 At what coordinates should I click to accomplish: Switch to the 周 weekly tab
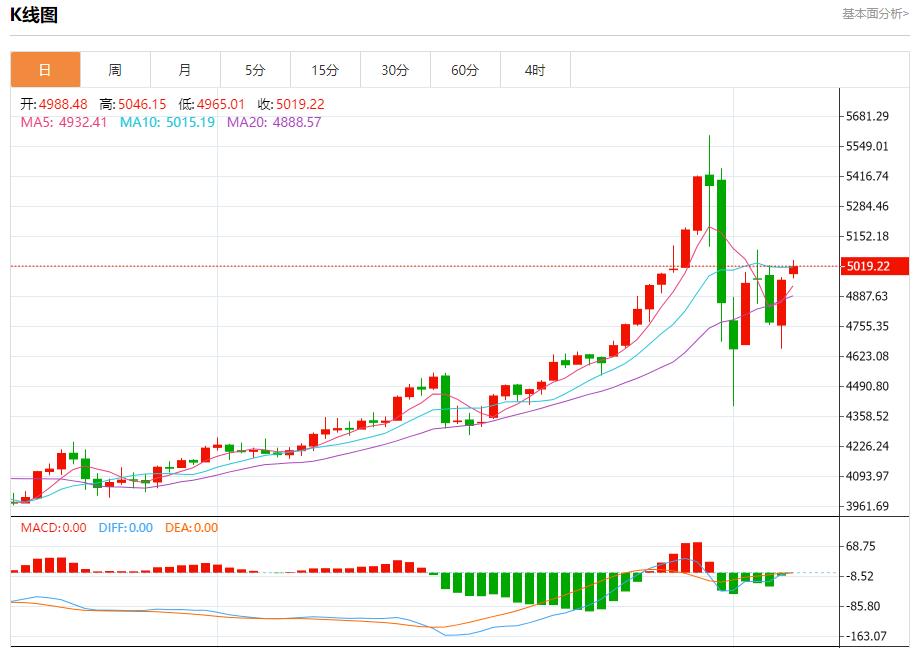point(115,70)
